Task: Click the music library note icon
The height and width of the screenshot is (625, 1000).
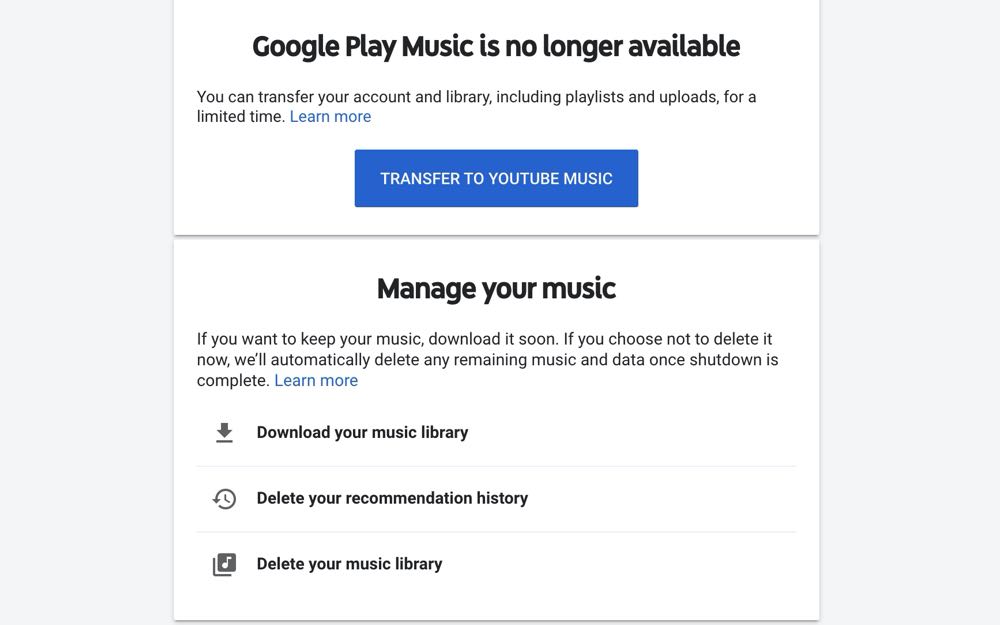Action: pos(224,564)
